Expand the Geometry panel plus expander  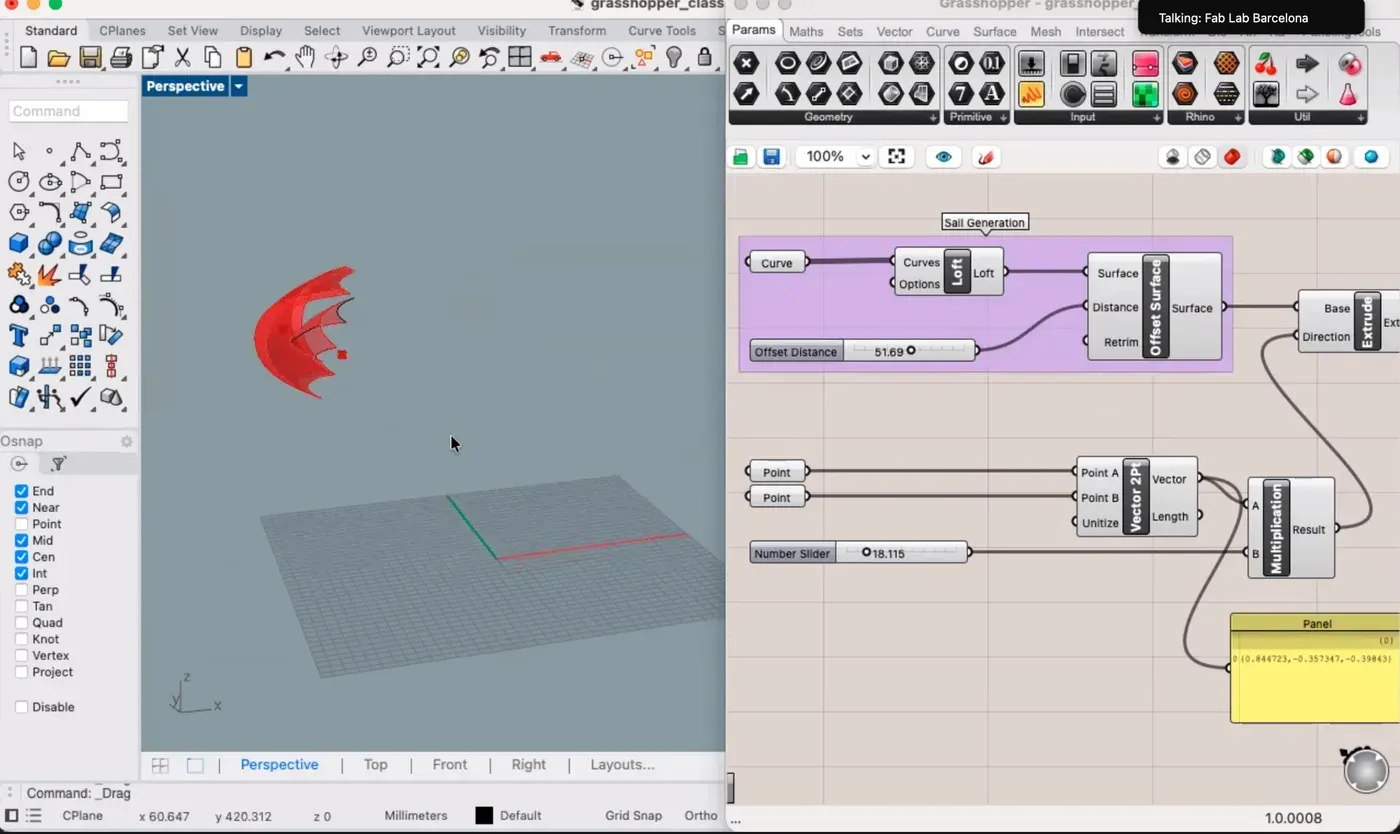[933, 118]
